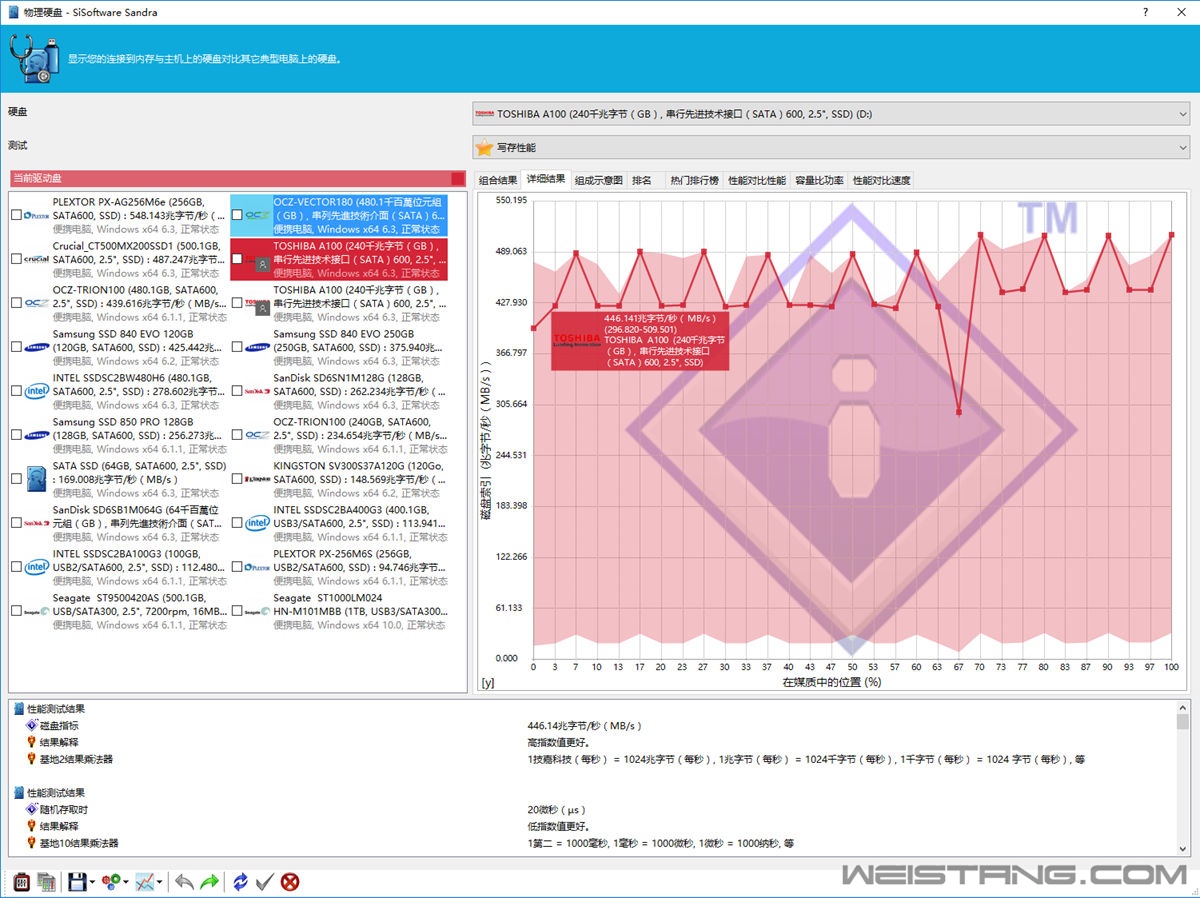
Task: Tick the INTEL SSDSC2BA400G3 checkbox
Action: [x=237, y=523]
